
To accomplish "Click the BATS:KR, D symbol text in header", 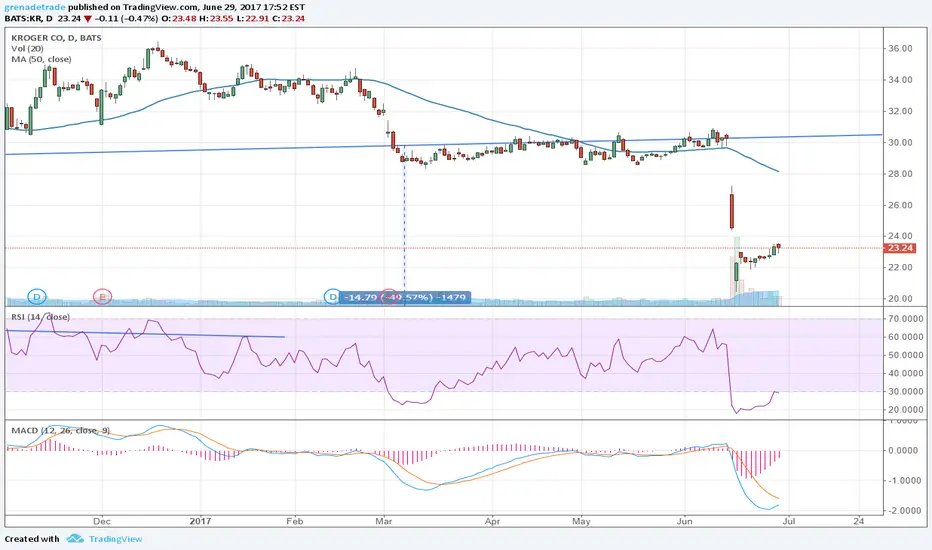I will click(x=29, y=18).
